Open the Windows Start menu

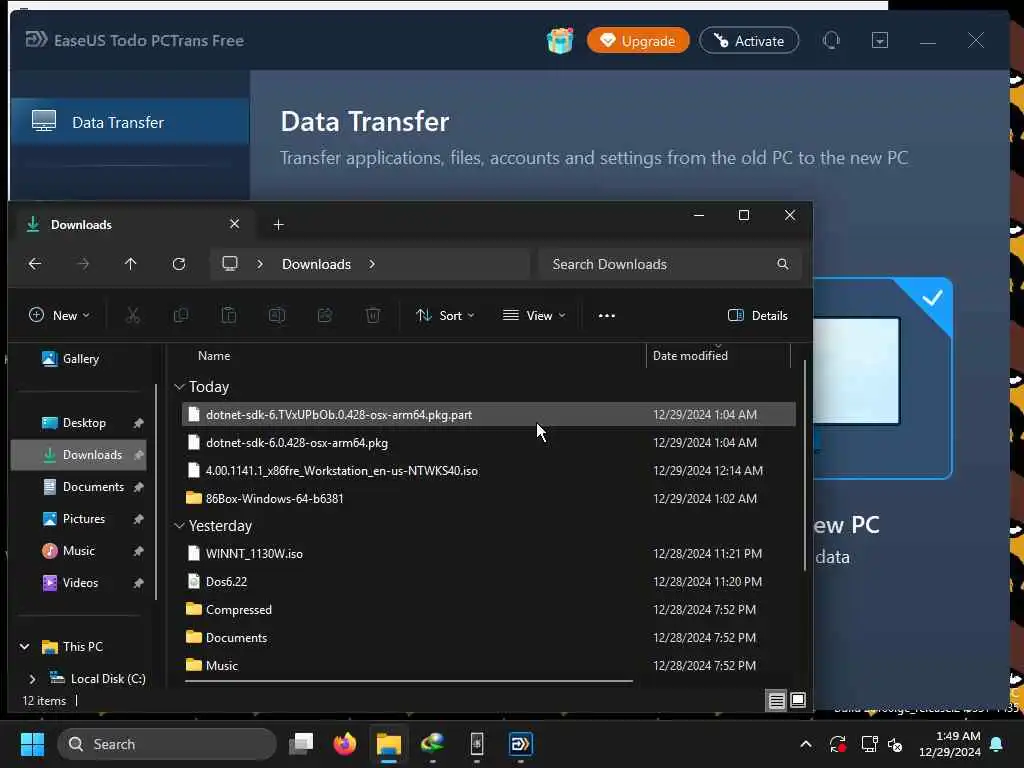(32, 744)
